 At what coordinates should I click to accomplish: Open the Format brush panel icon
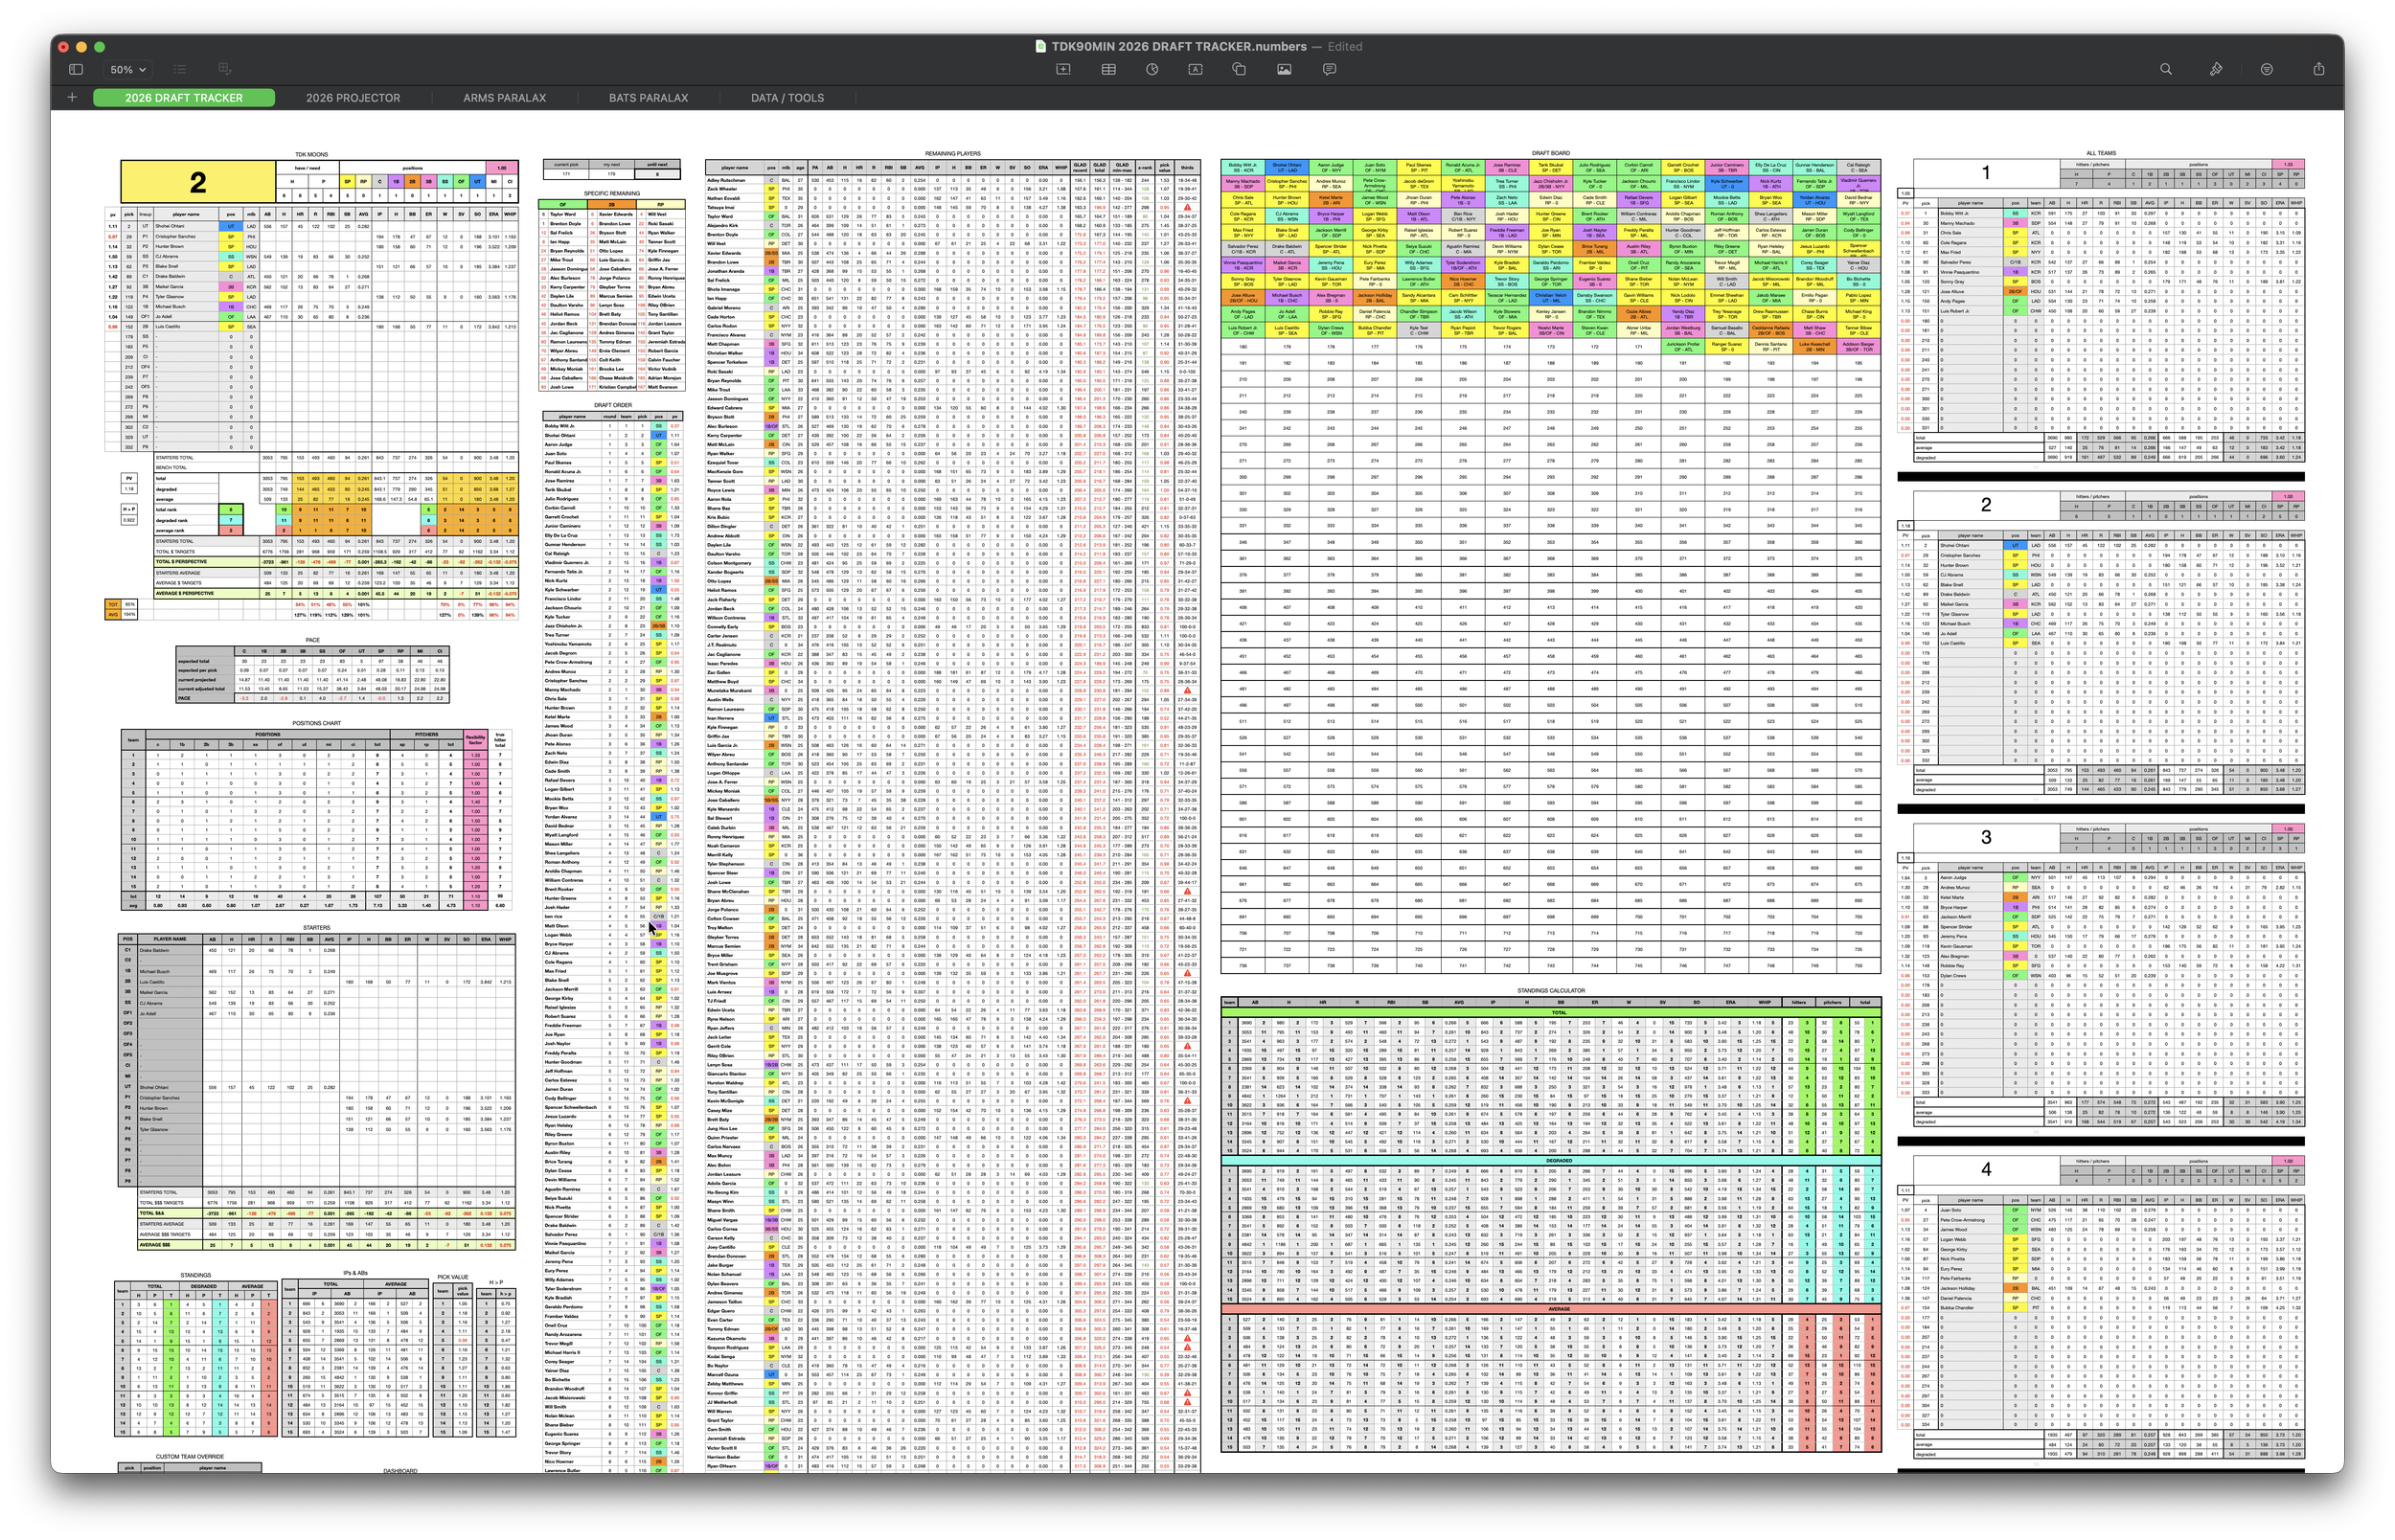[2216, 69]
